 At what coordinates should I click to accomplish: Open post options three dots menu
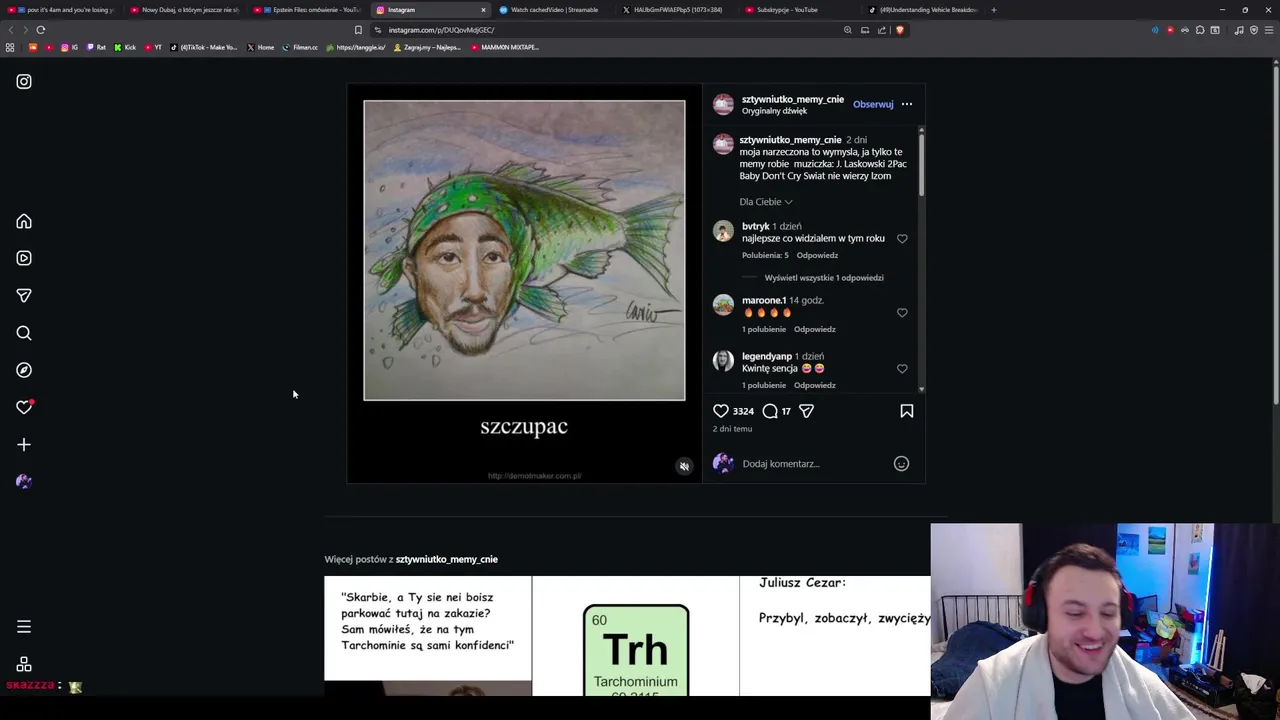click(907, 104)
